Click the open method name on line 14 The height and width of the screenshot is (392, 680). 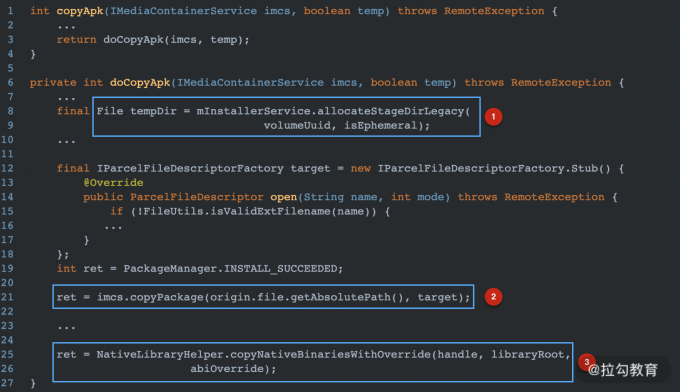284,197
